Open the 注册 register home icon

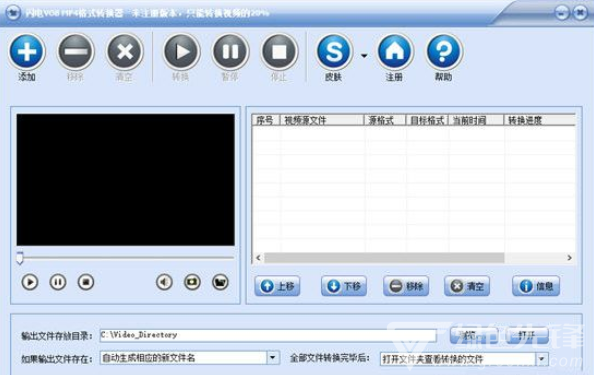coord(394,52)
